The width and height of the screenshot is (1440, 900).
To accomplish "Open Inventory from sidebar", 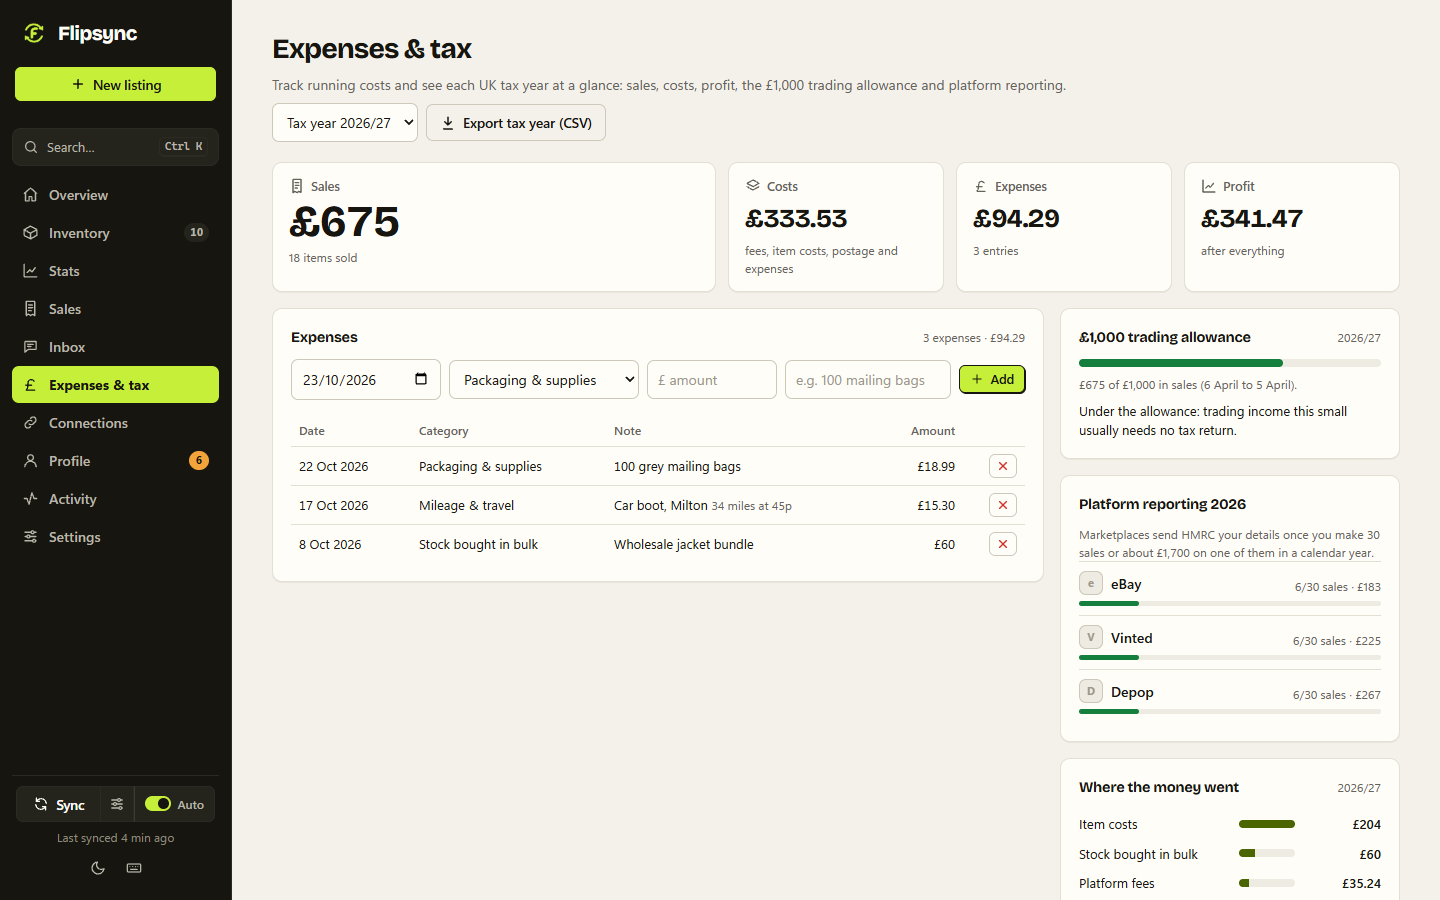I will pyautogui.click(x=115, y=233).
